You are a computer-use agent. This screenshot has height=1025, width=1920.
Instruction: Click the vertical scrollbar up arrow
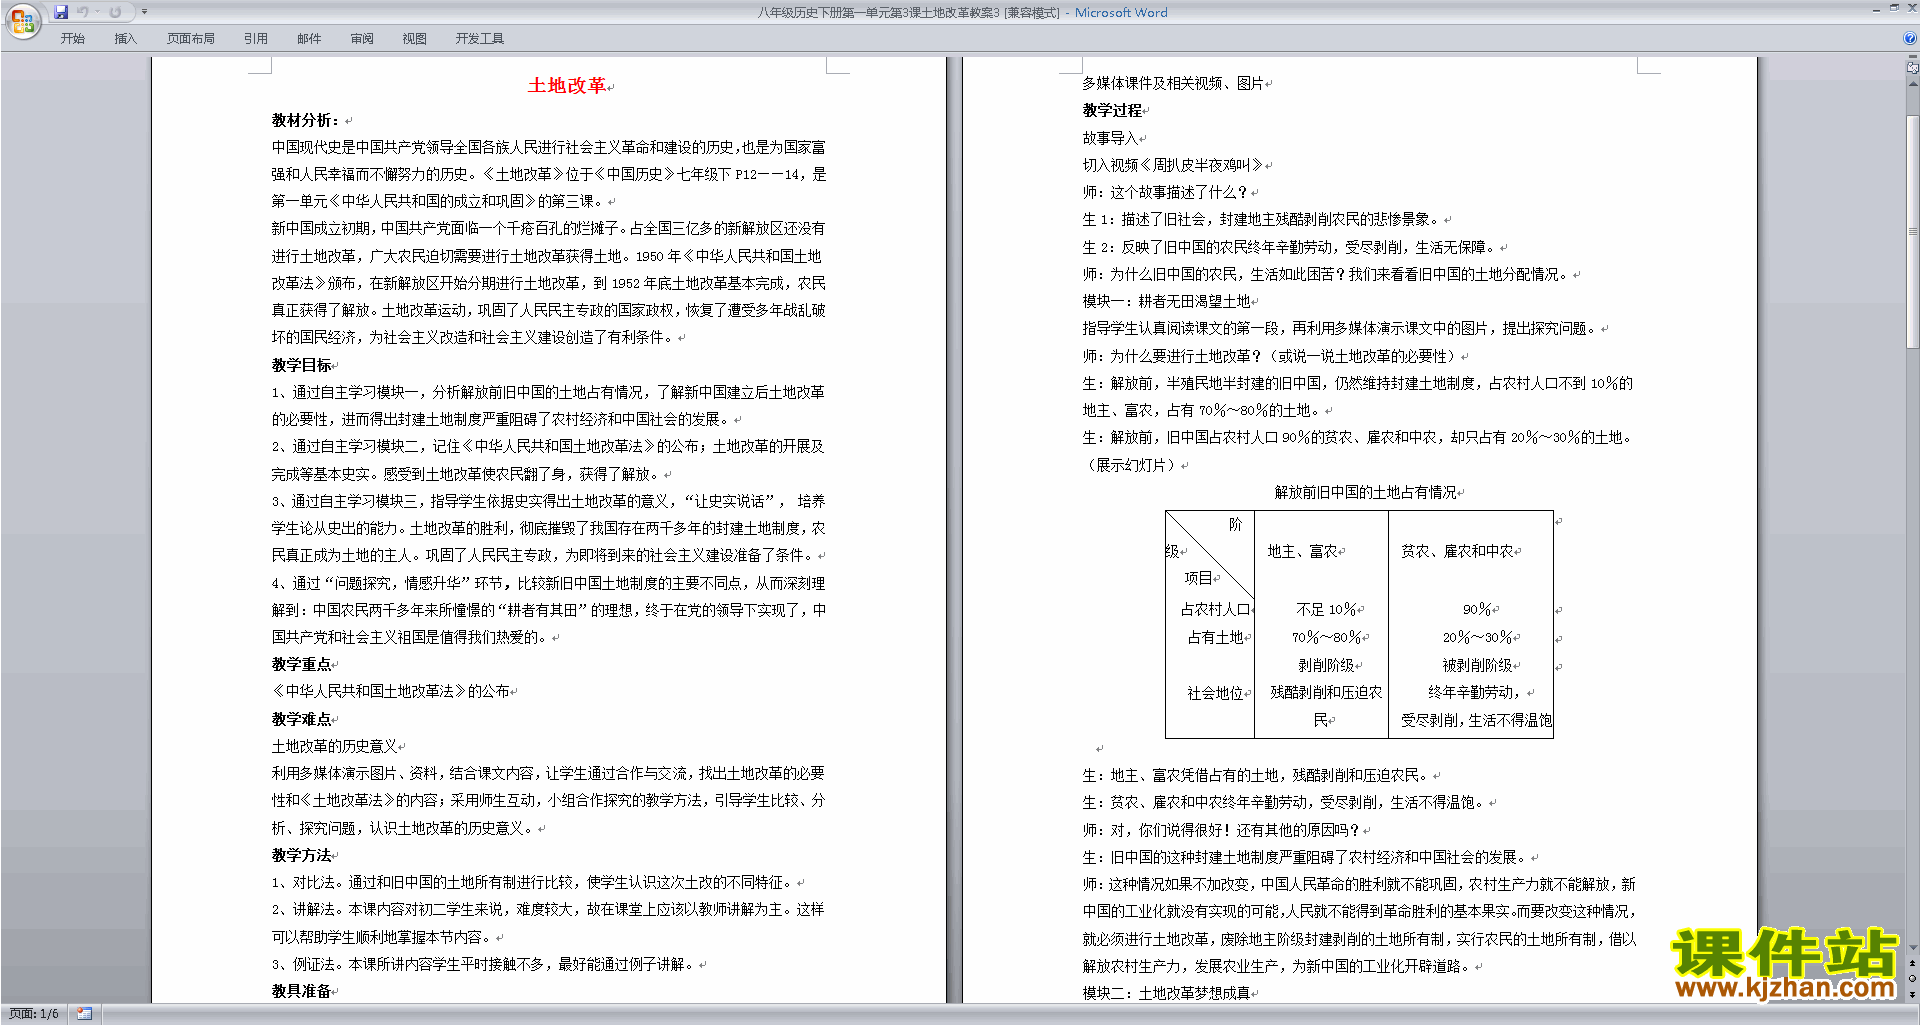pos(1913,84)
